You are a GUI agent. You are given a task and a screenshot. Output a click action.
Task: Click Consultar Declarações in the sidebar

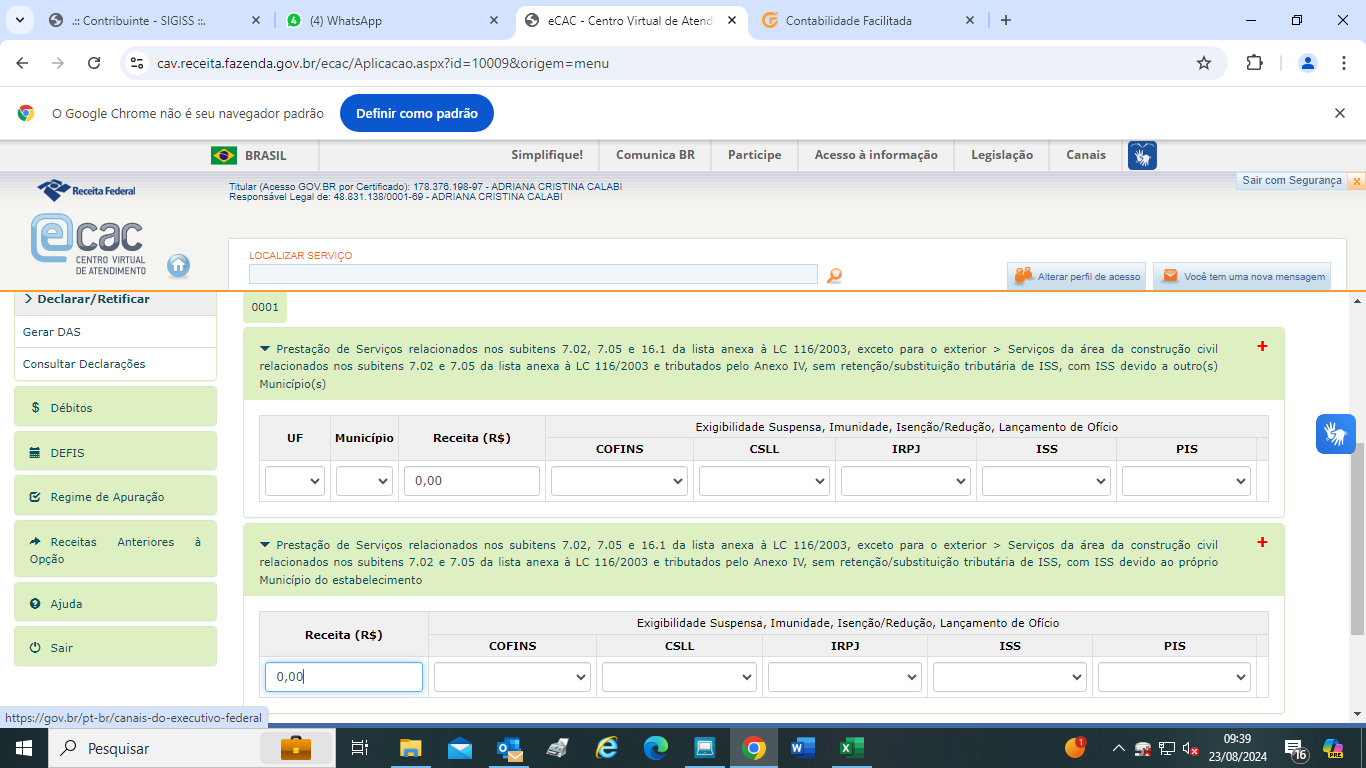click(x=115, y=364)
